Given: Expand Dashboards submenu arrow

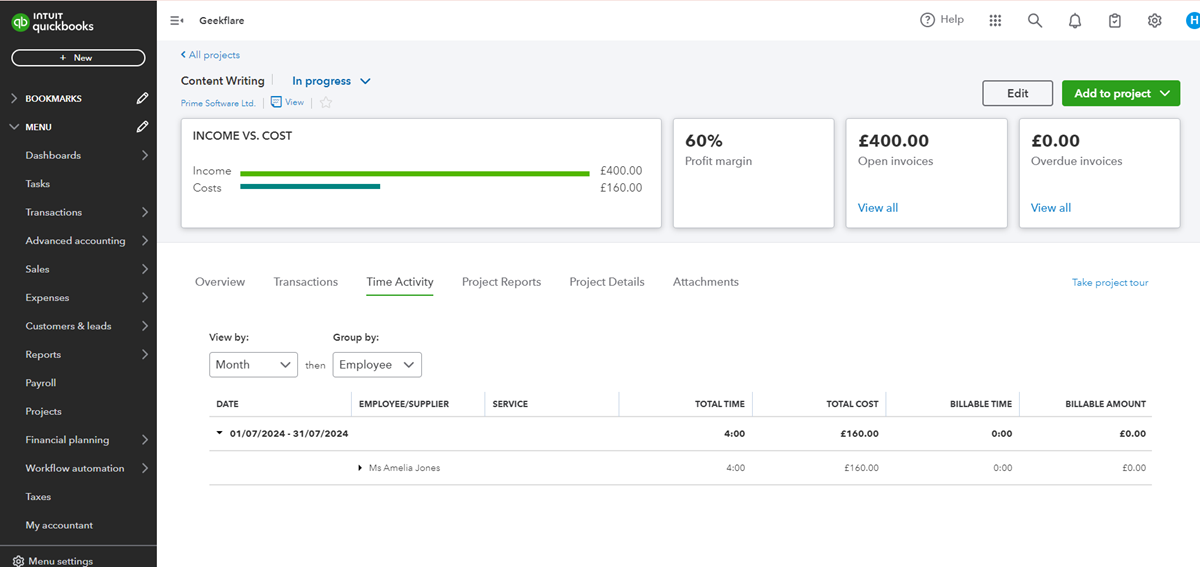Looking at the screenshot, I should 145,155.
